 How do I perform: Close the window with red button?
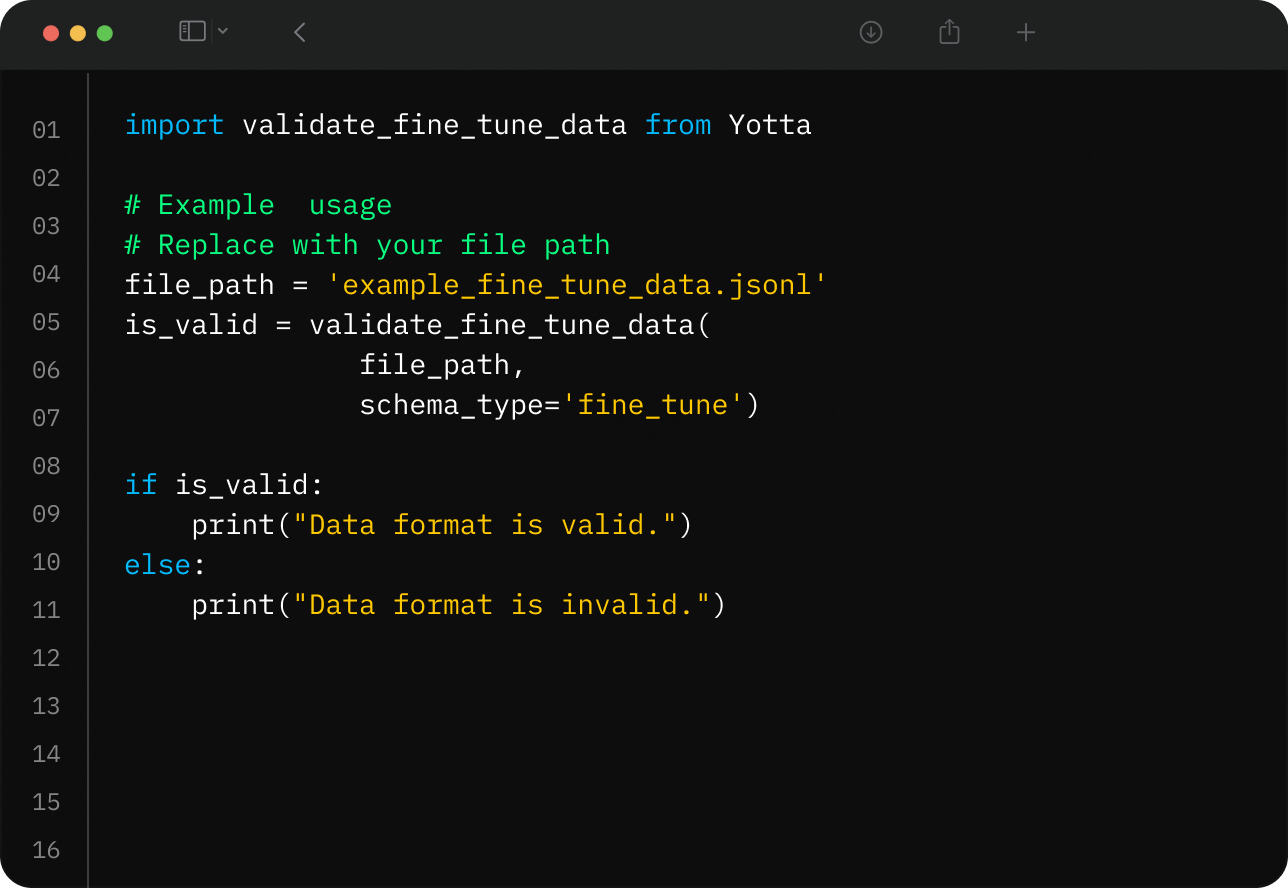click(51, 33)
